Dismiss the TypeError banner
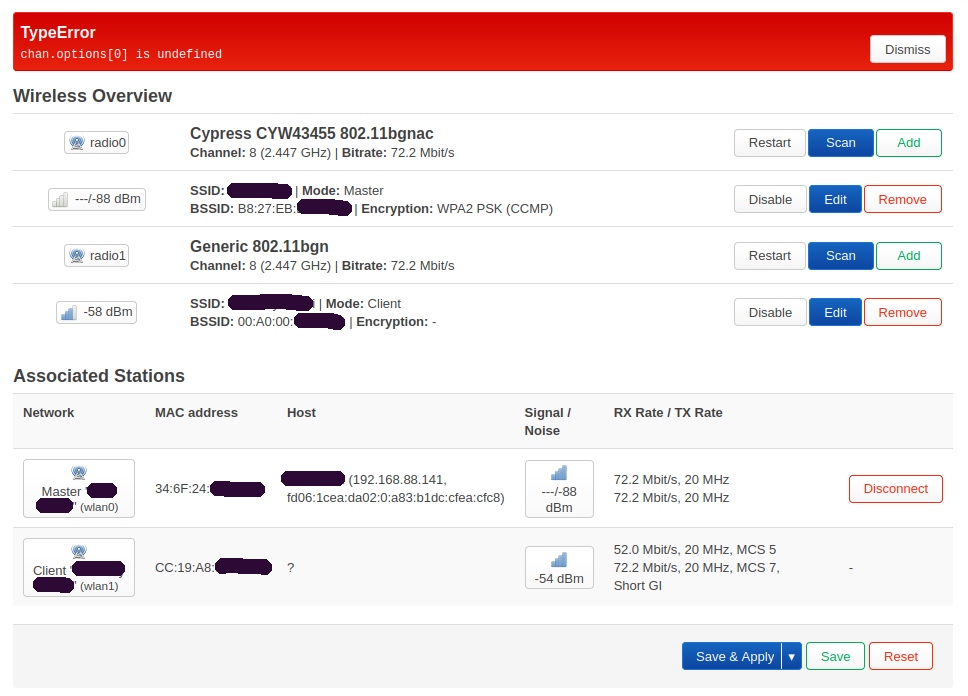The image size is (968, 696). (x=907, y=49)
